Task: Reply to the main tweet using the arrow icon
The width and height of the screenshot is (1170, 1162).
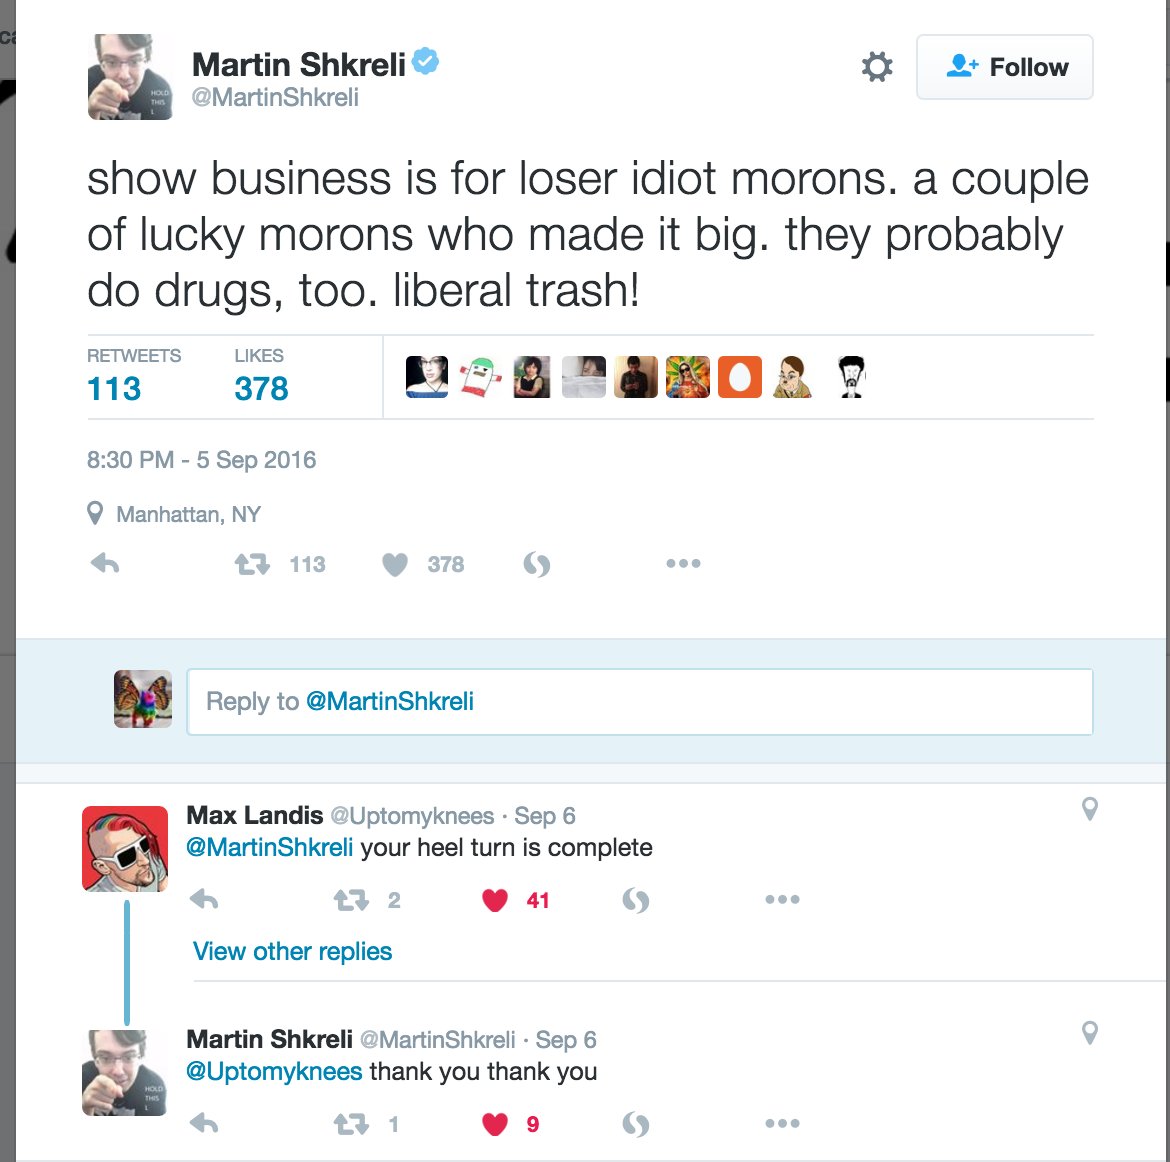Action: click(105, 564)
